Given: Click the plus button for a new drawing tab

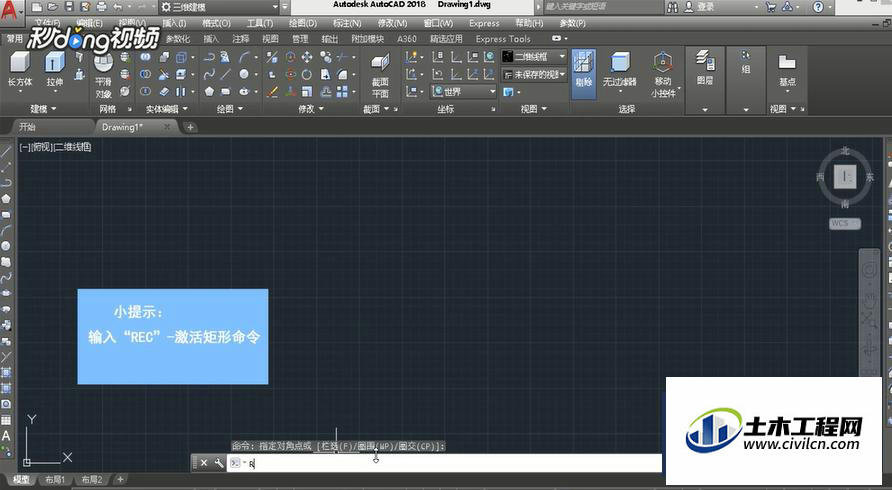Looking at the screenshot, I should coord(190,127).
